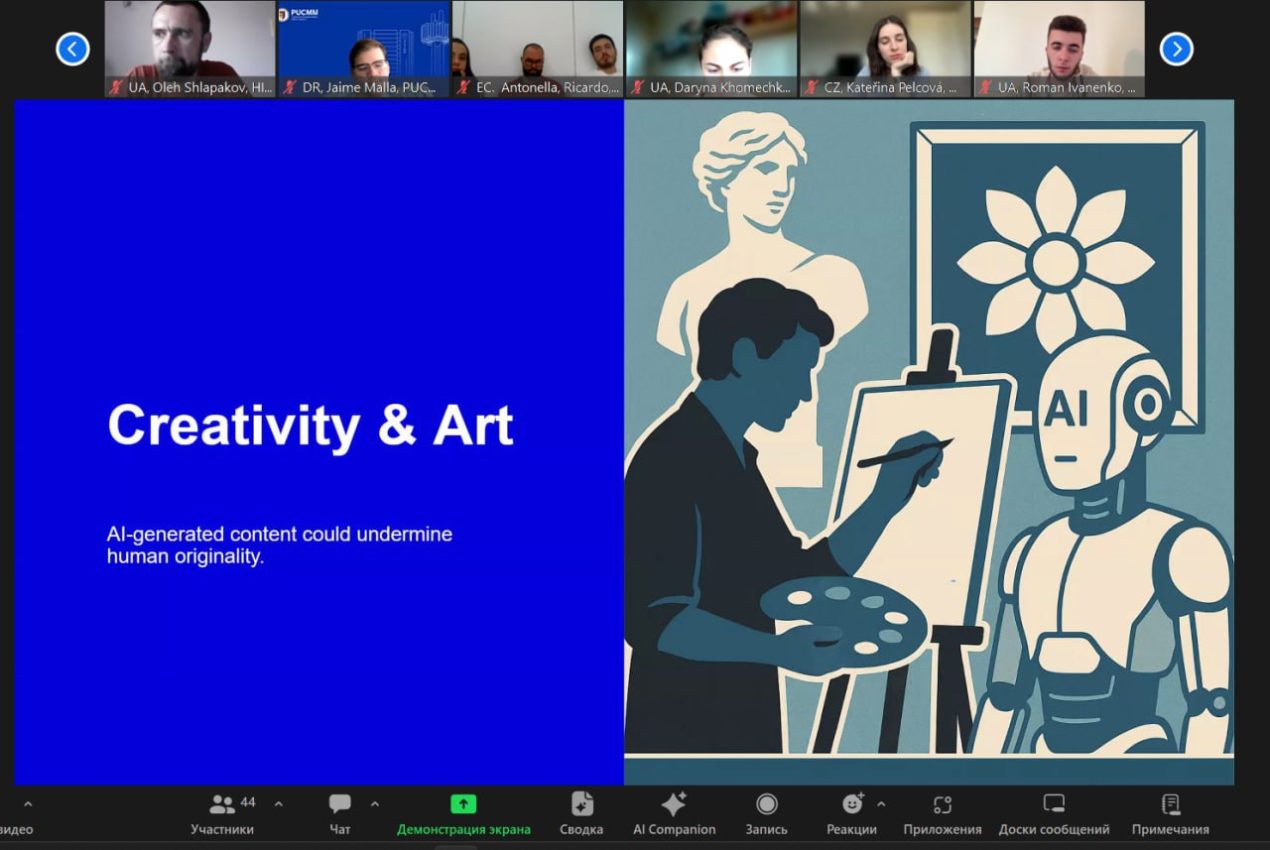The height and width of the screenshot is (850, 1270).
Task: Select Roman Ivanenko's video thumbnail
Action: click(x=1059, y=48)
